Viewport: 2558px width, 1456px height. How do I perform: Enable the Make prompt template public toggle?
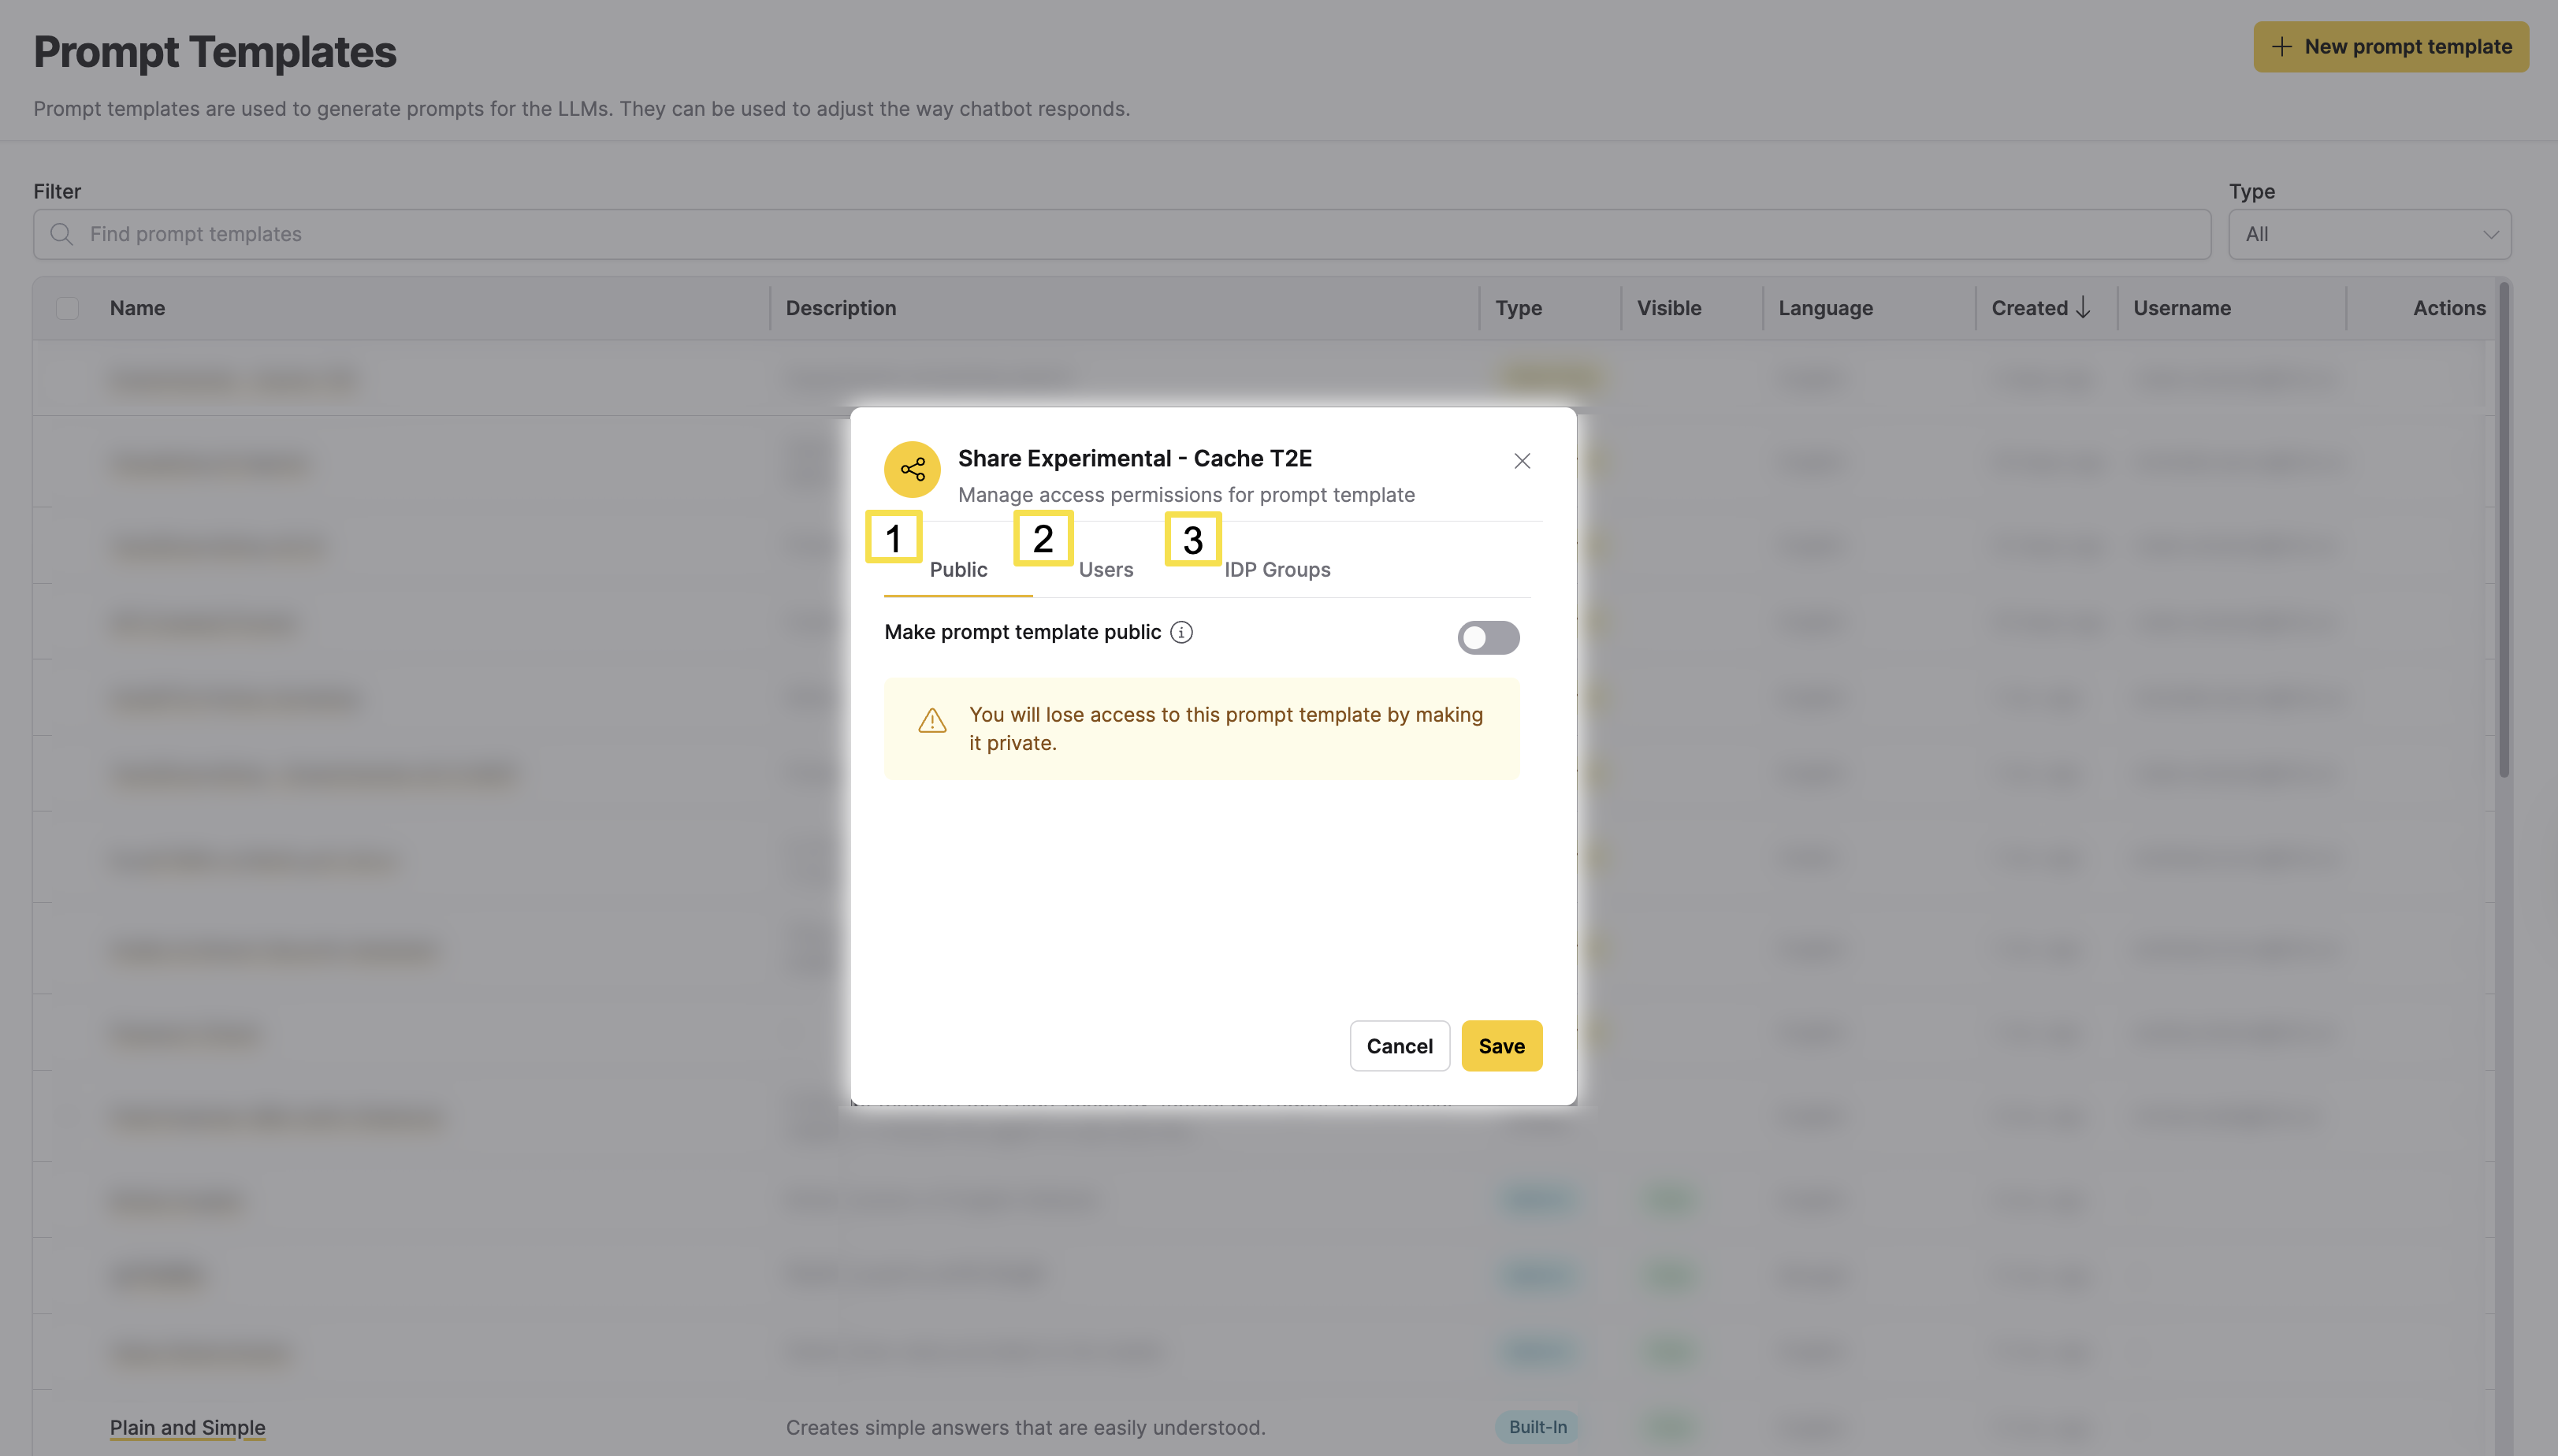(1488, 637)
